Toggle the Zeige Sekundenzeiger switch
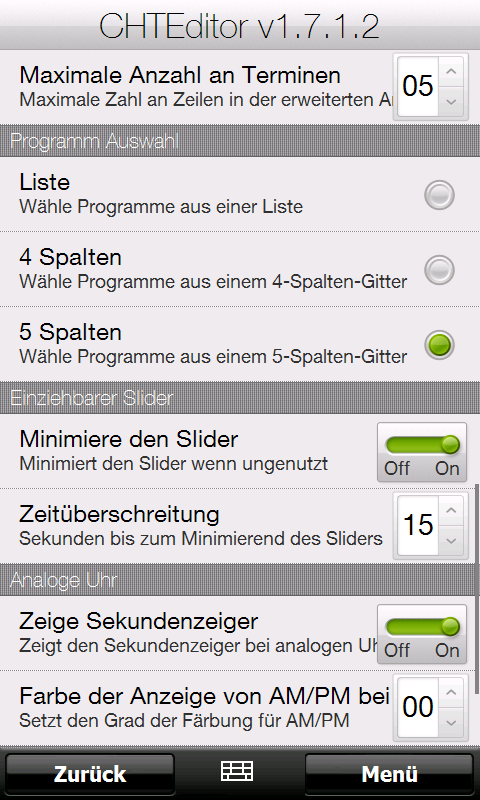 point(422,634)
